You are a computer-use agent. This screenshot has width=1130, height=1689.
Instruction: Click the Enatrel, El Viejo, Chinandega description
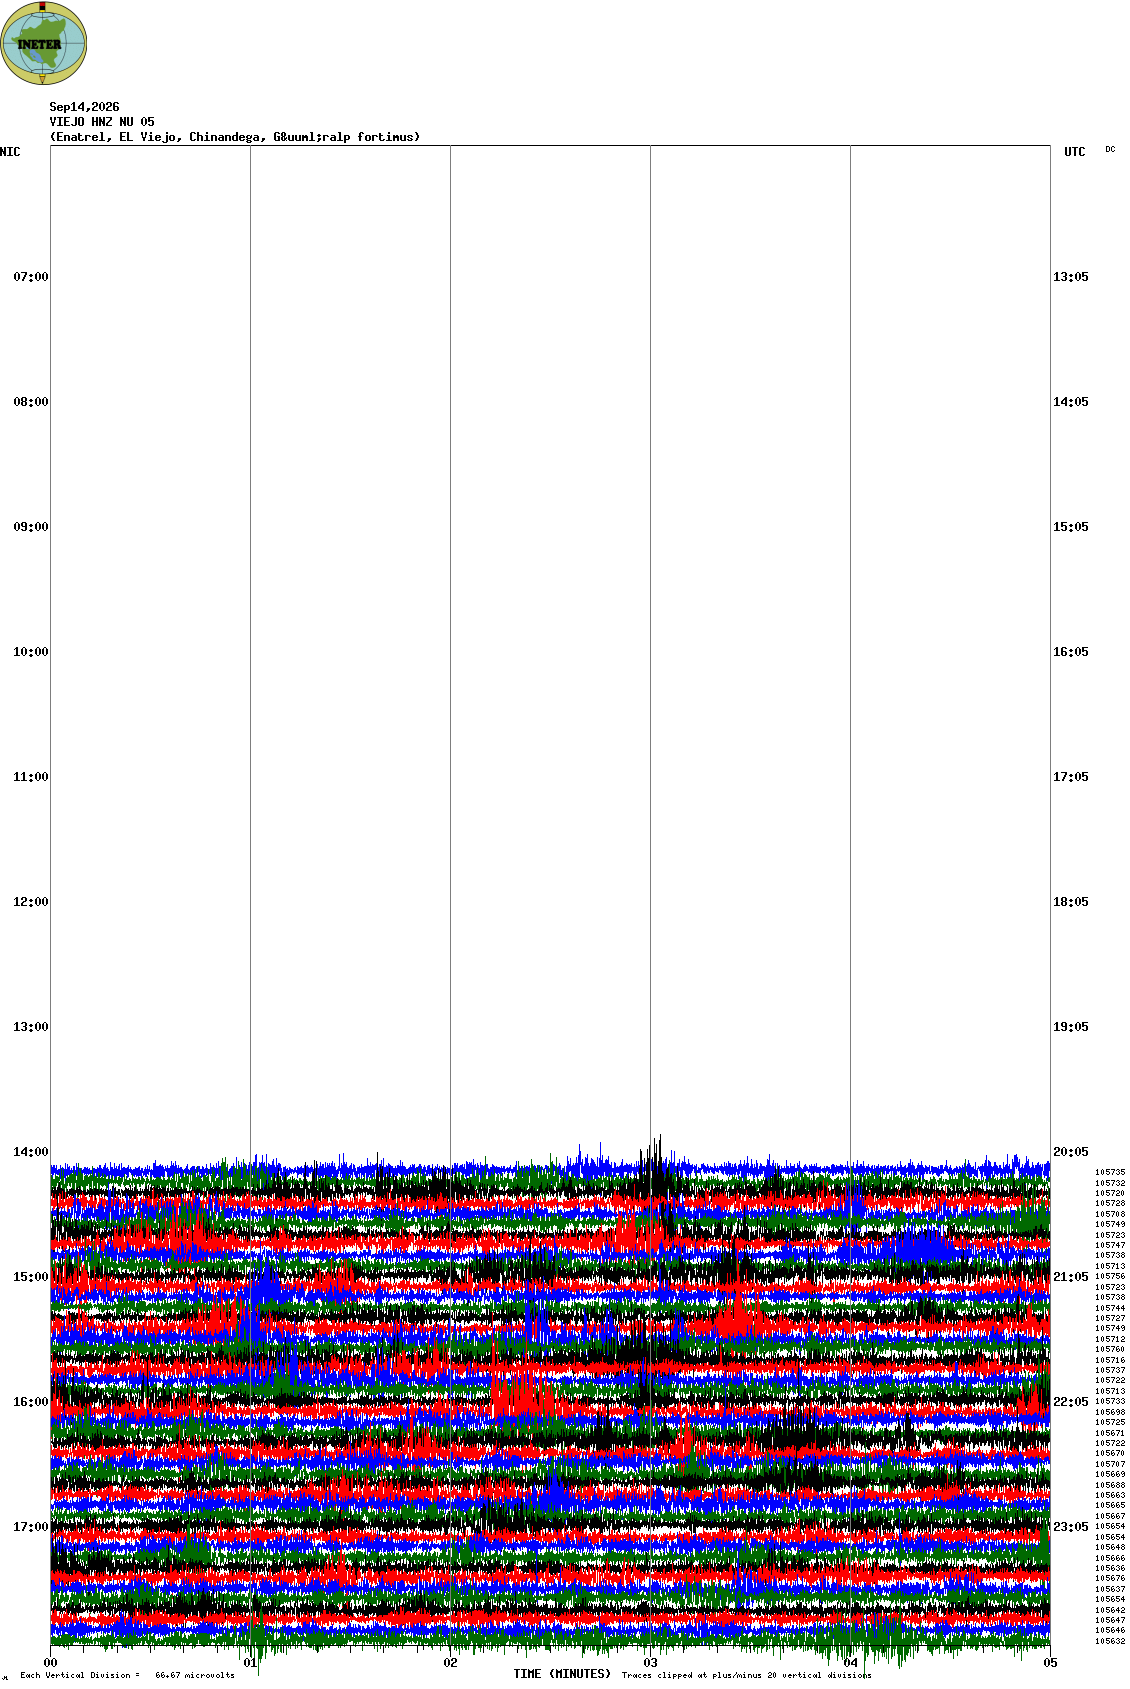(235, 137)
